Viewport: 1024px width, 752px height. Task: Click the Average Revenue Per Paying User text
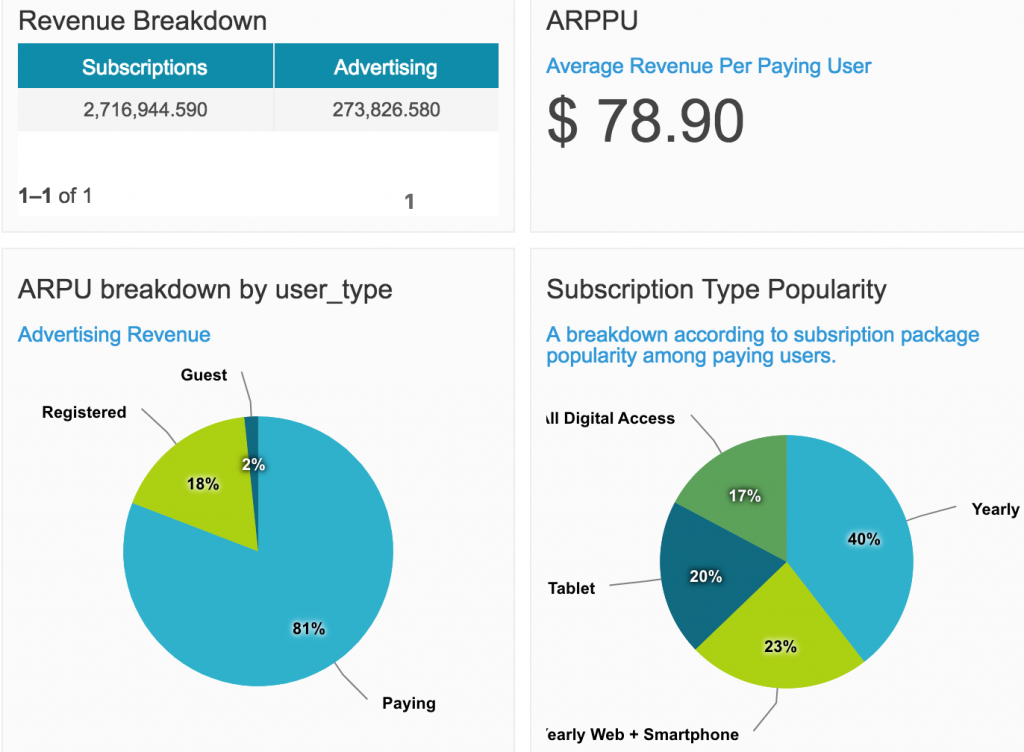click(x=709, y=66)
